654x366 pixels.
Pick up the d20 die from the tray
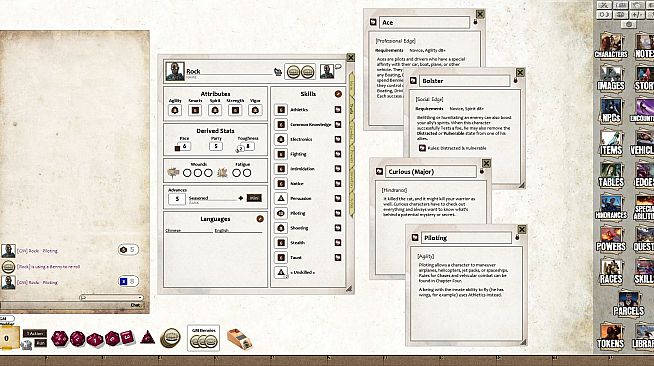[x=60, y=338]
